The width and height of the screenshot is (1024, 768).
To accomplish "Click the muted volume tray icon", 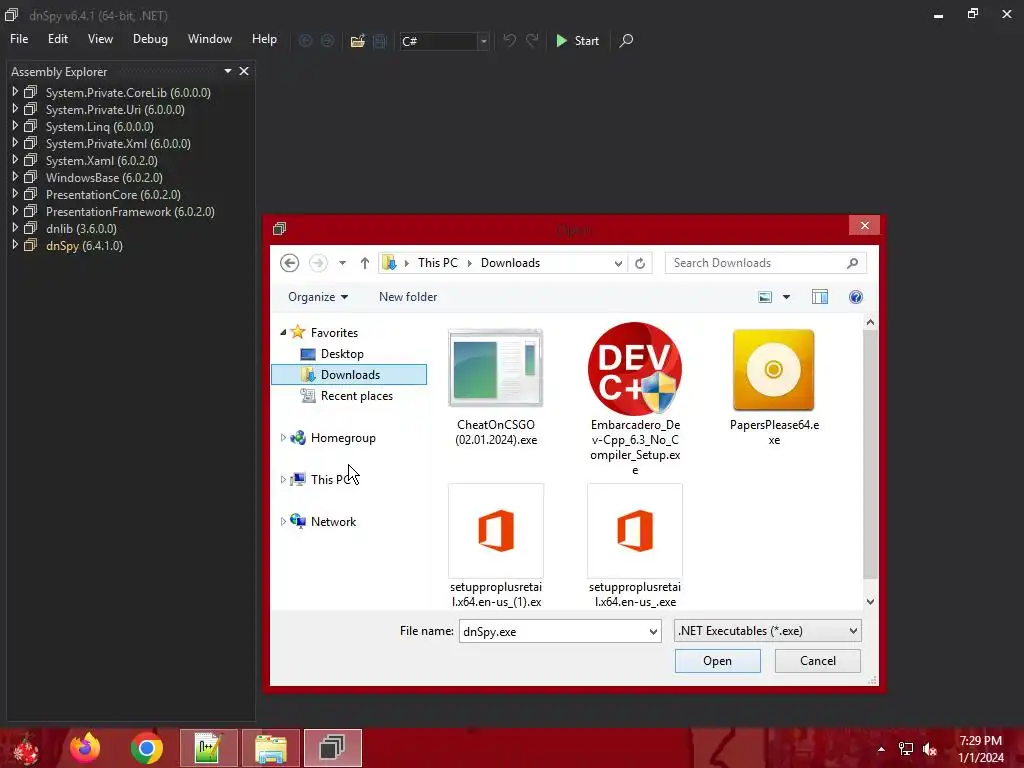I will [930, 749].
